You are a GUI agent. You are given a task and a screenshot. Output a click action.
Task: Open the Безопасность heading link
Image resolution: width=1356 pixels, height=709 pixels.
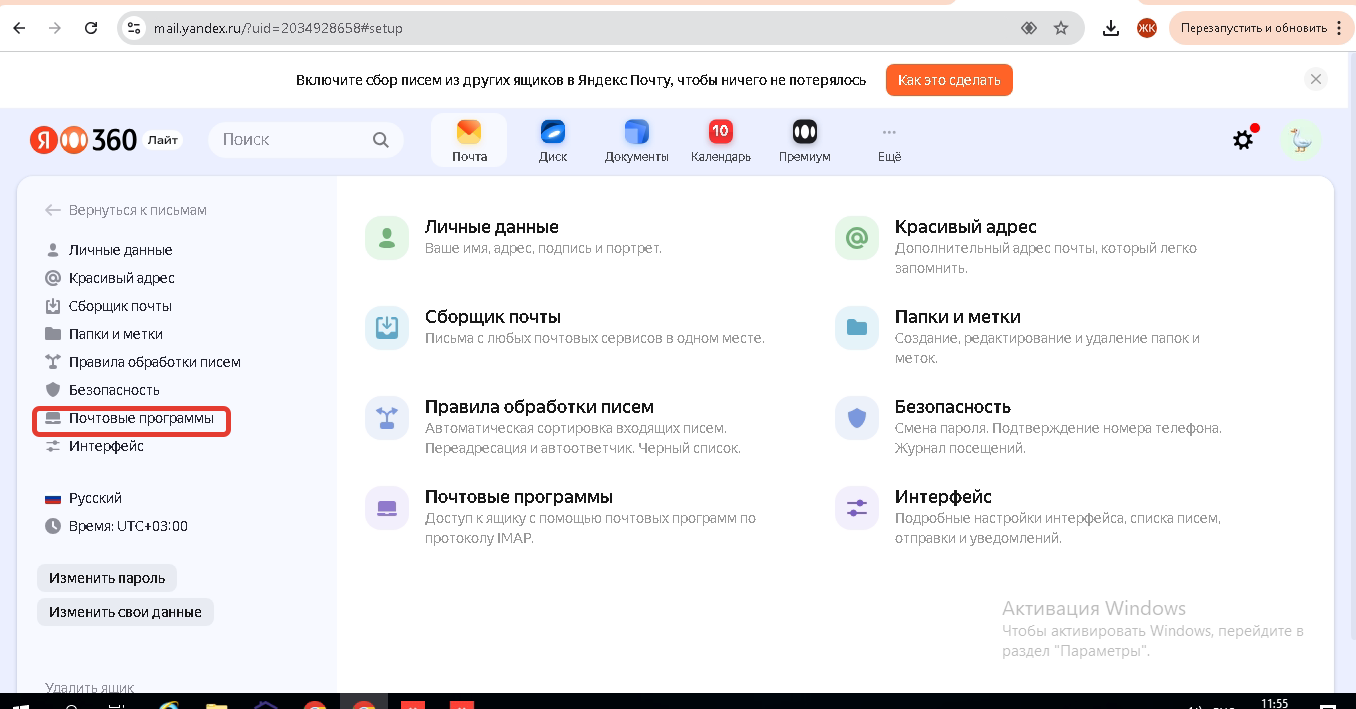[953, 407]
